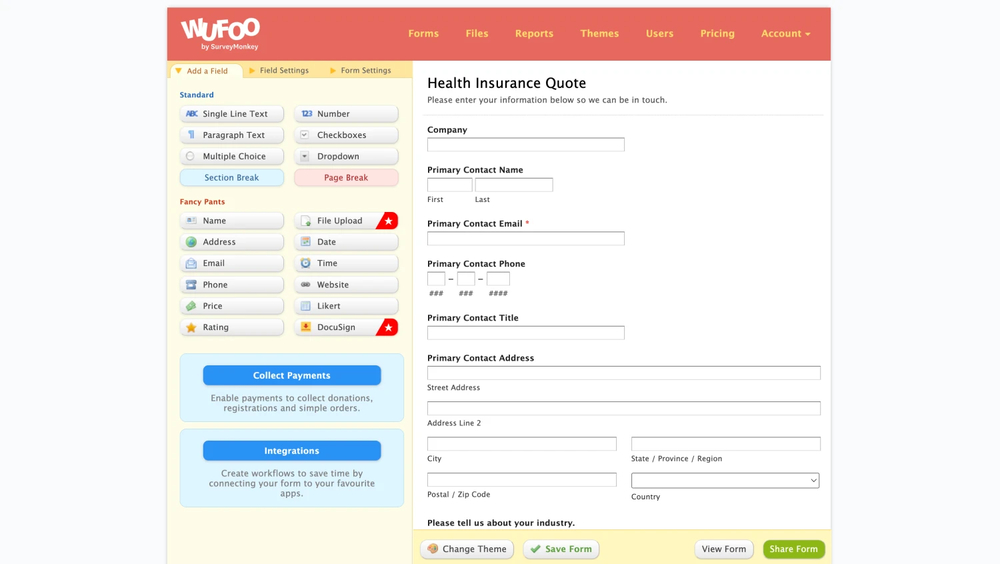Click the Share Form button
1000x564 pixels.
click(x=794, y=549)
